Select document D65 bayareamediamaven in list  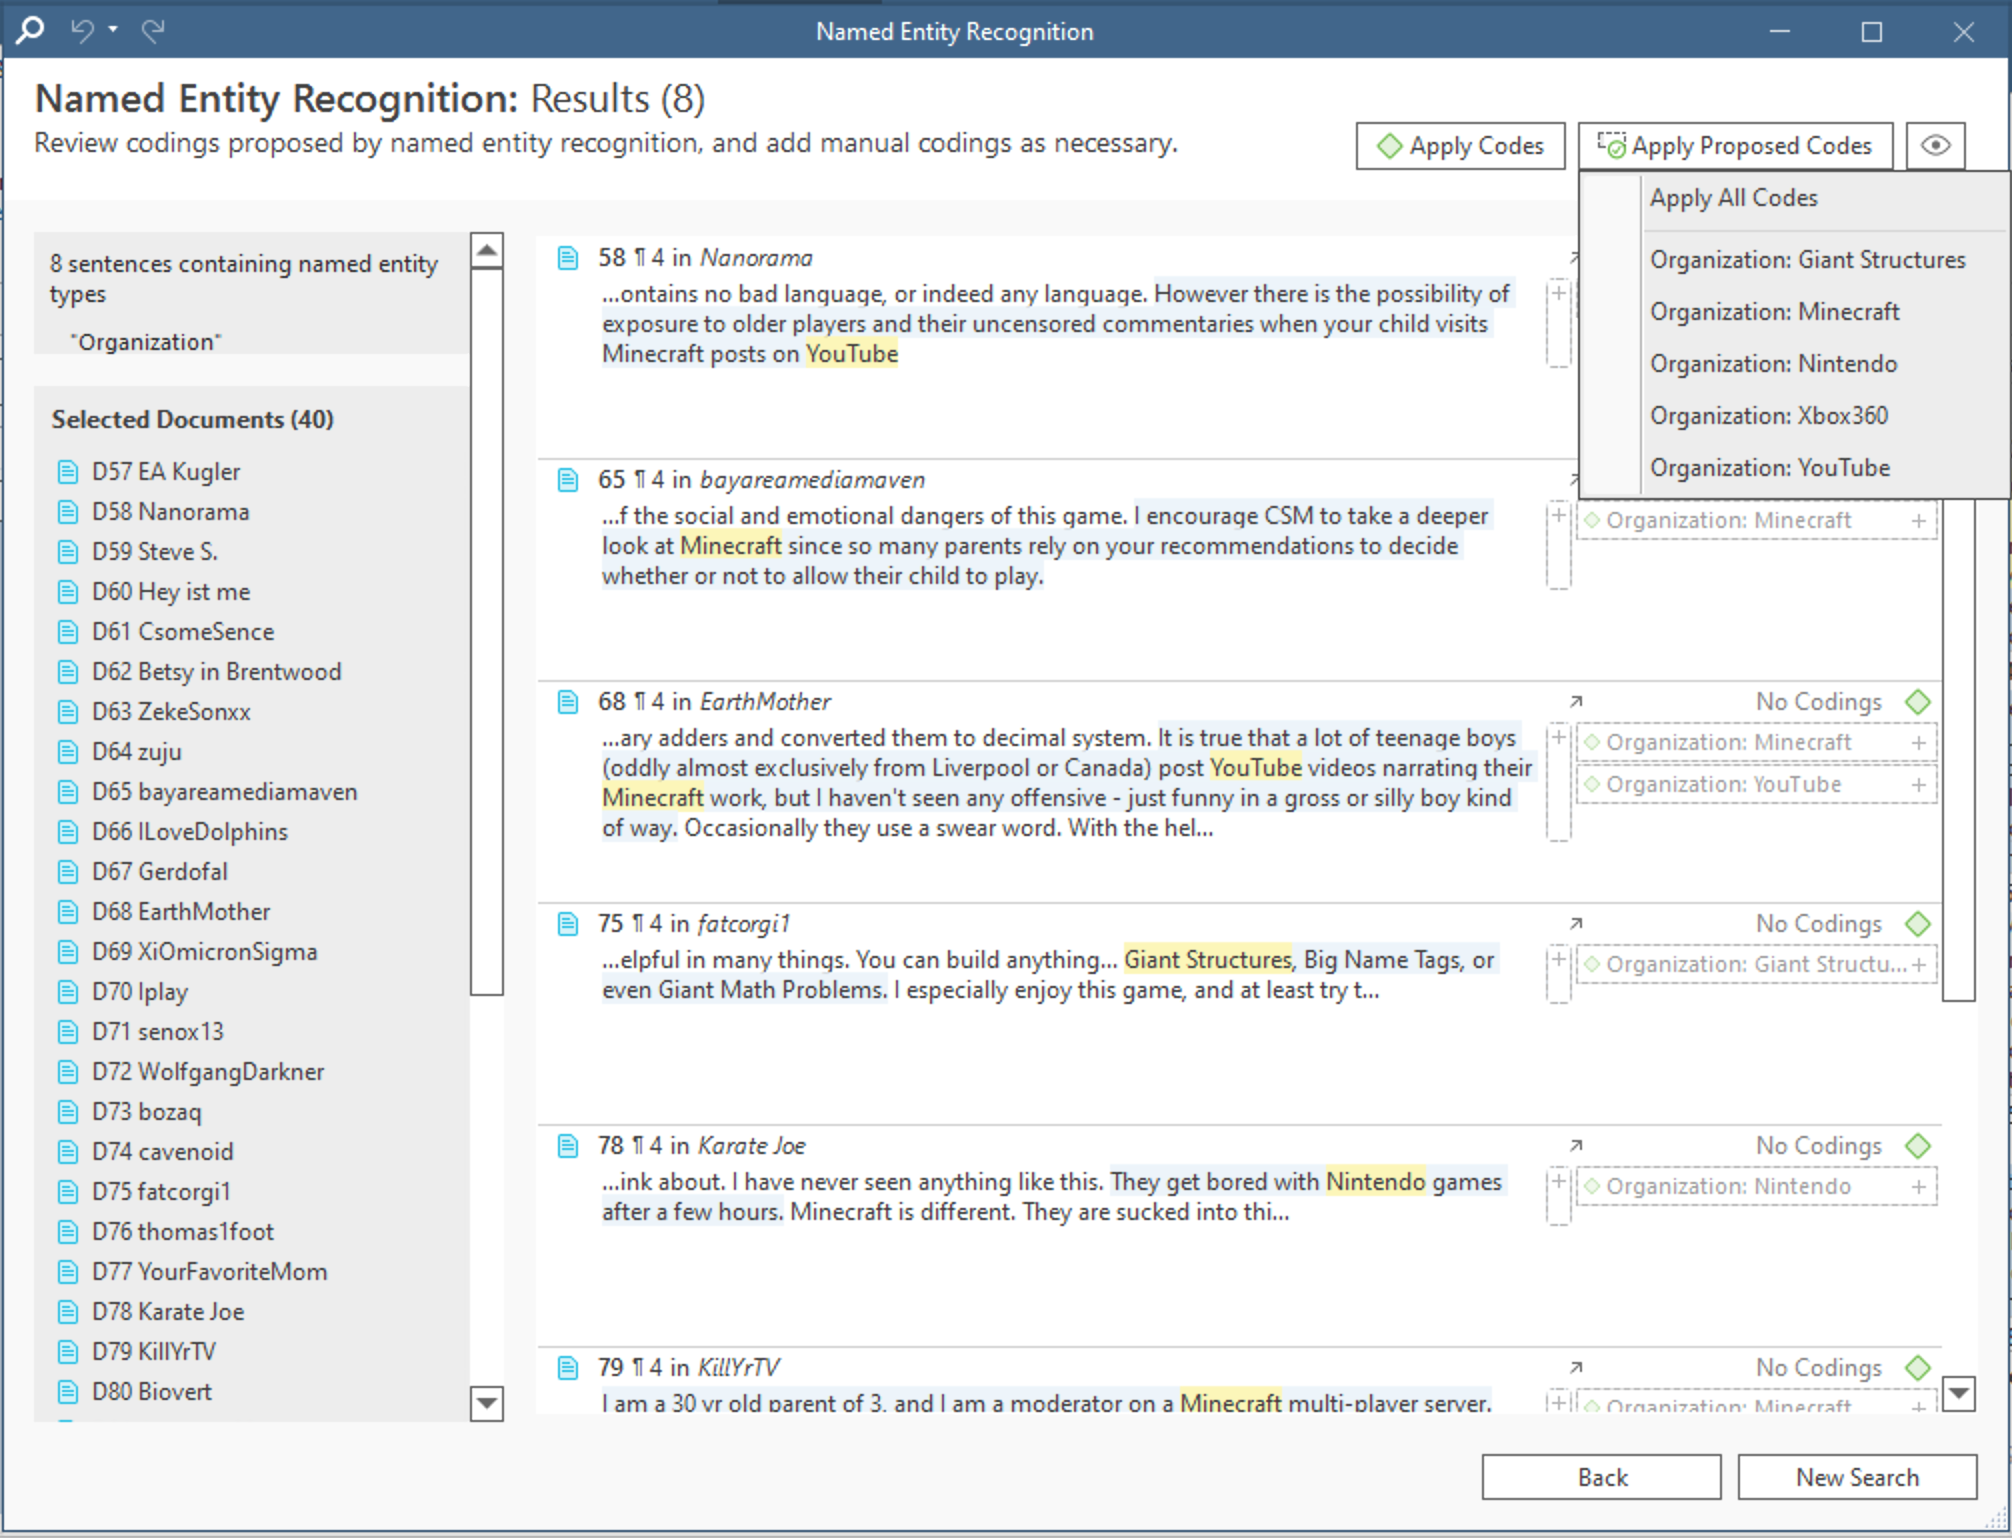point(224,791)
